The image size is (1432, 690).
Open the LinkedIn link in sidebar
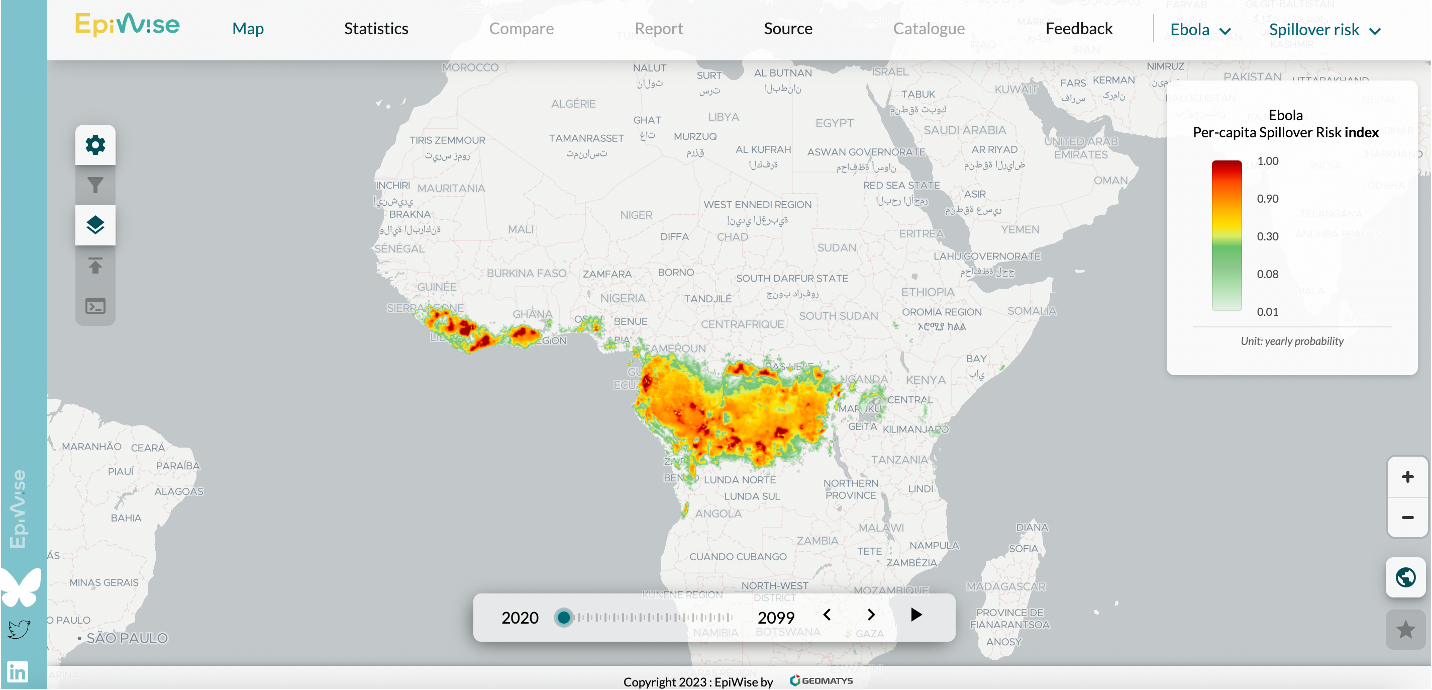click(x=18, y=671)
